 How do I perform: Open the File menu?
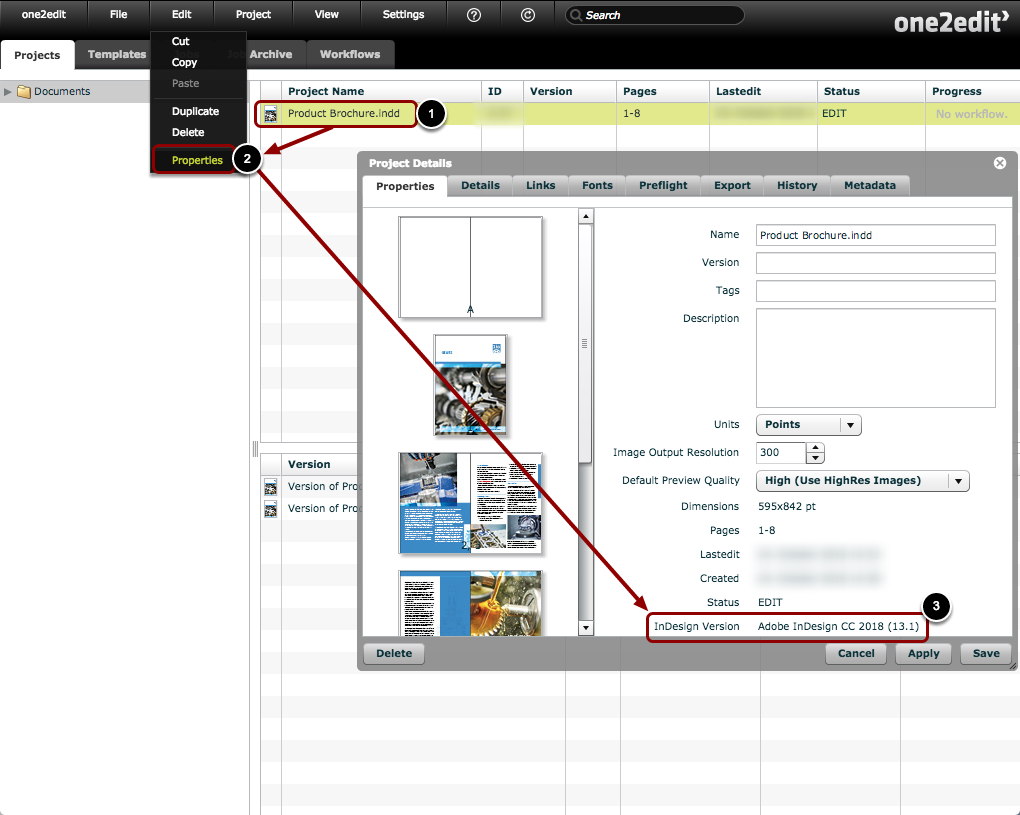pos(118,14)
